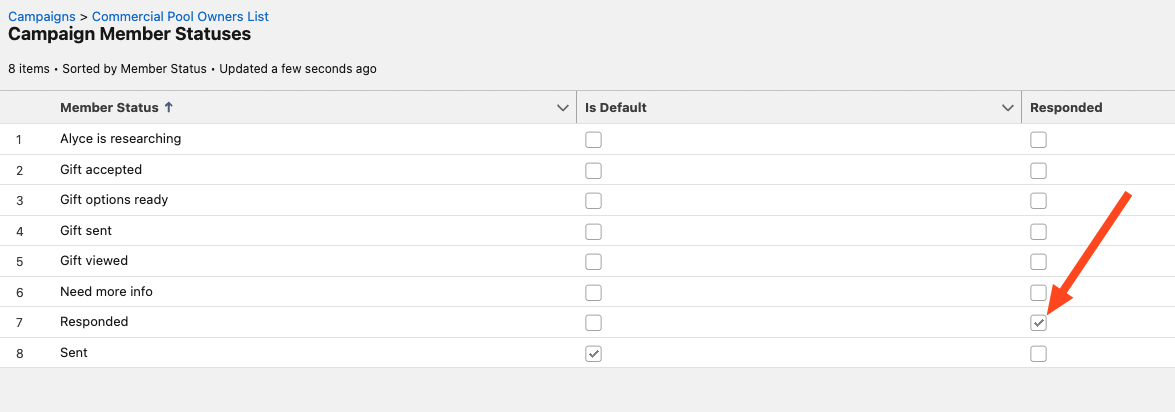Click the Campaigns breadcrumb link
This screenshot has height=412, width=1175.
(x=42, y=16)
